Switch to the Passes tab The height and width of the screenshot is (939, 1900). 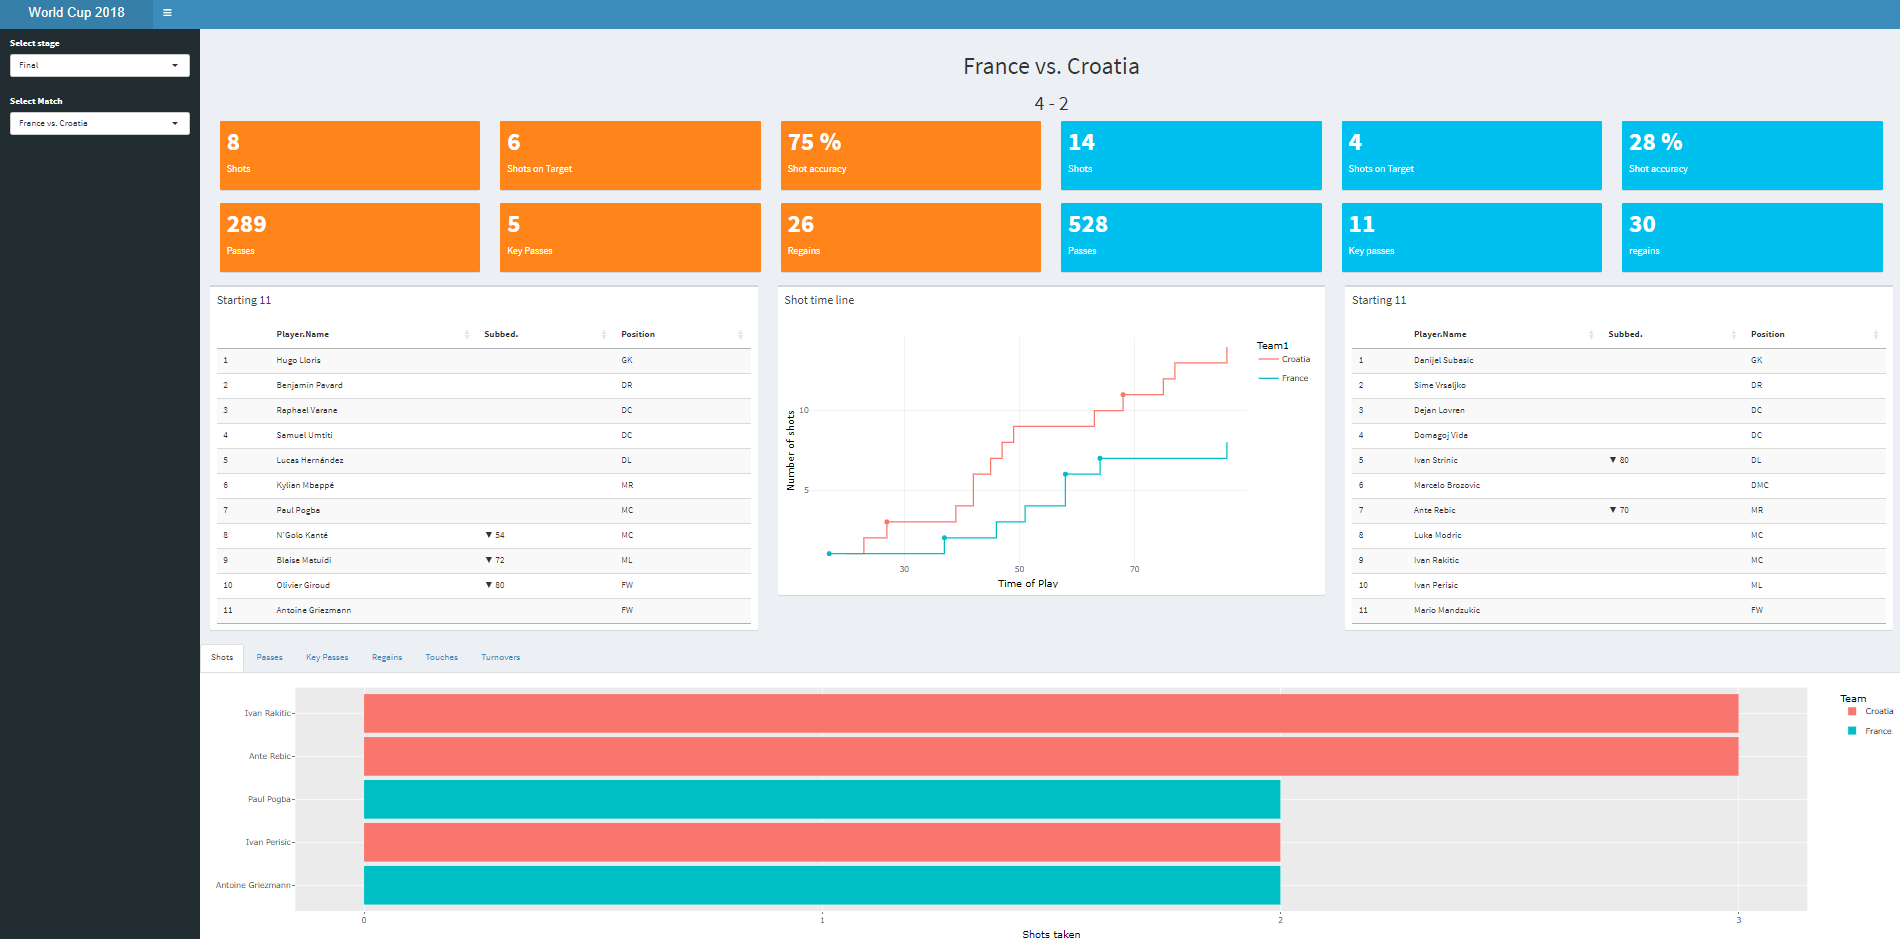269,657
